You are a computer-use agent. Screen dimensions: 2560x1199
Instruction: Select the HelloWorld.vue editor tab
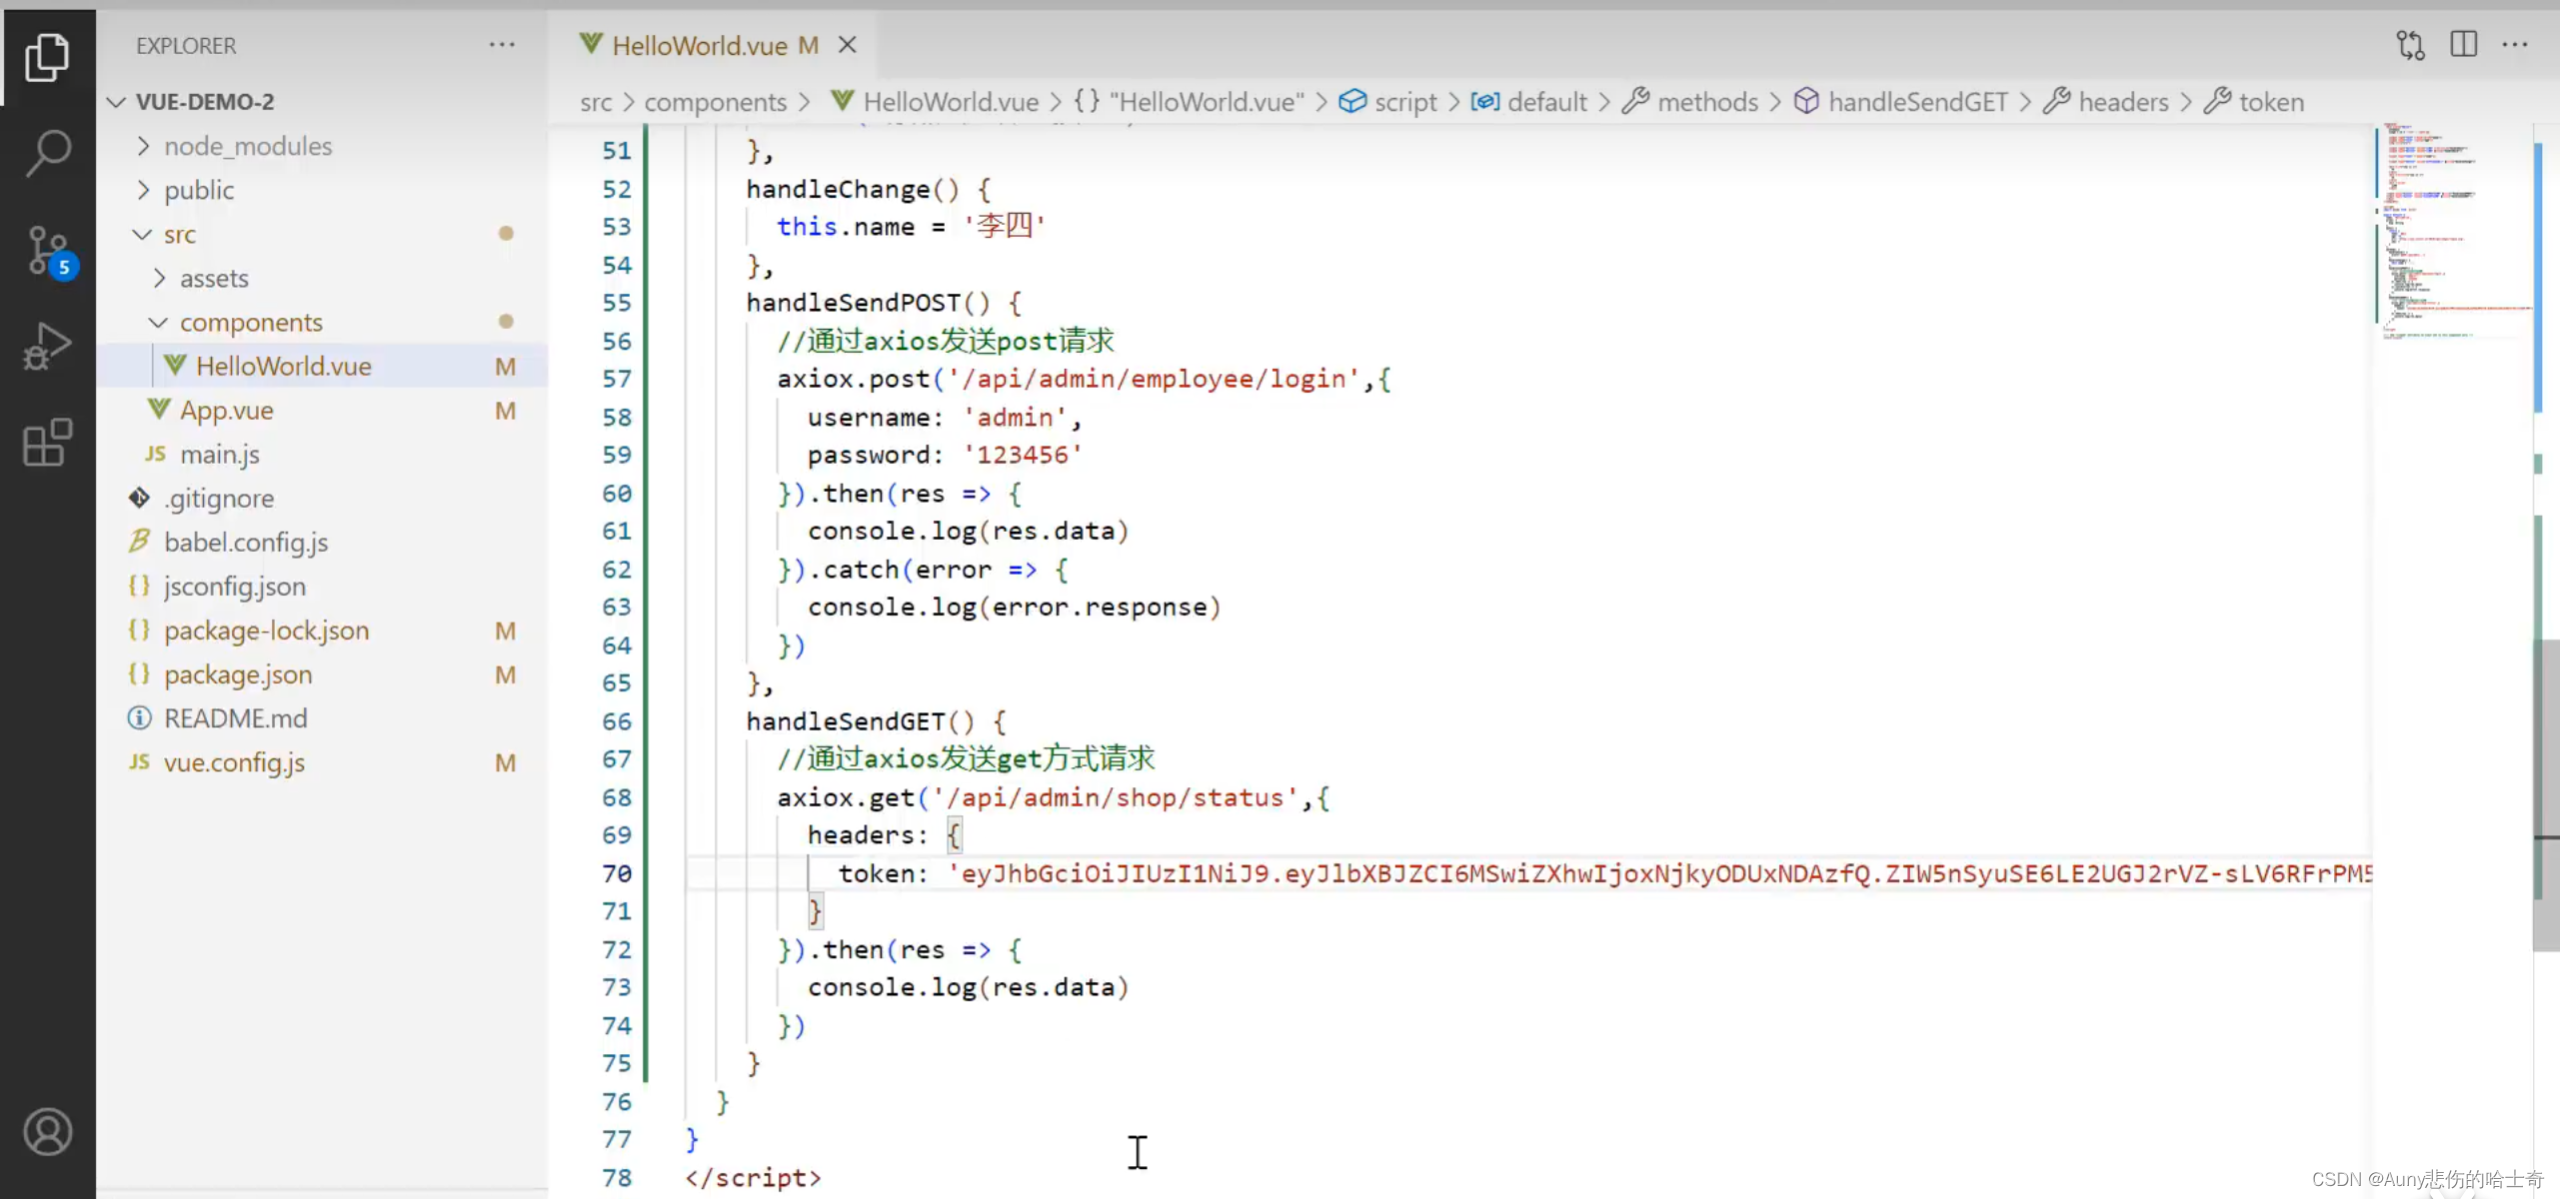(x=699, y=45)
